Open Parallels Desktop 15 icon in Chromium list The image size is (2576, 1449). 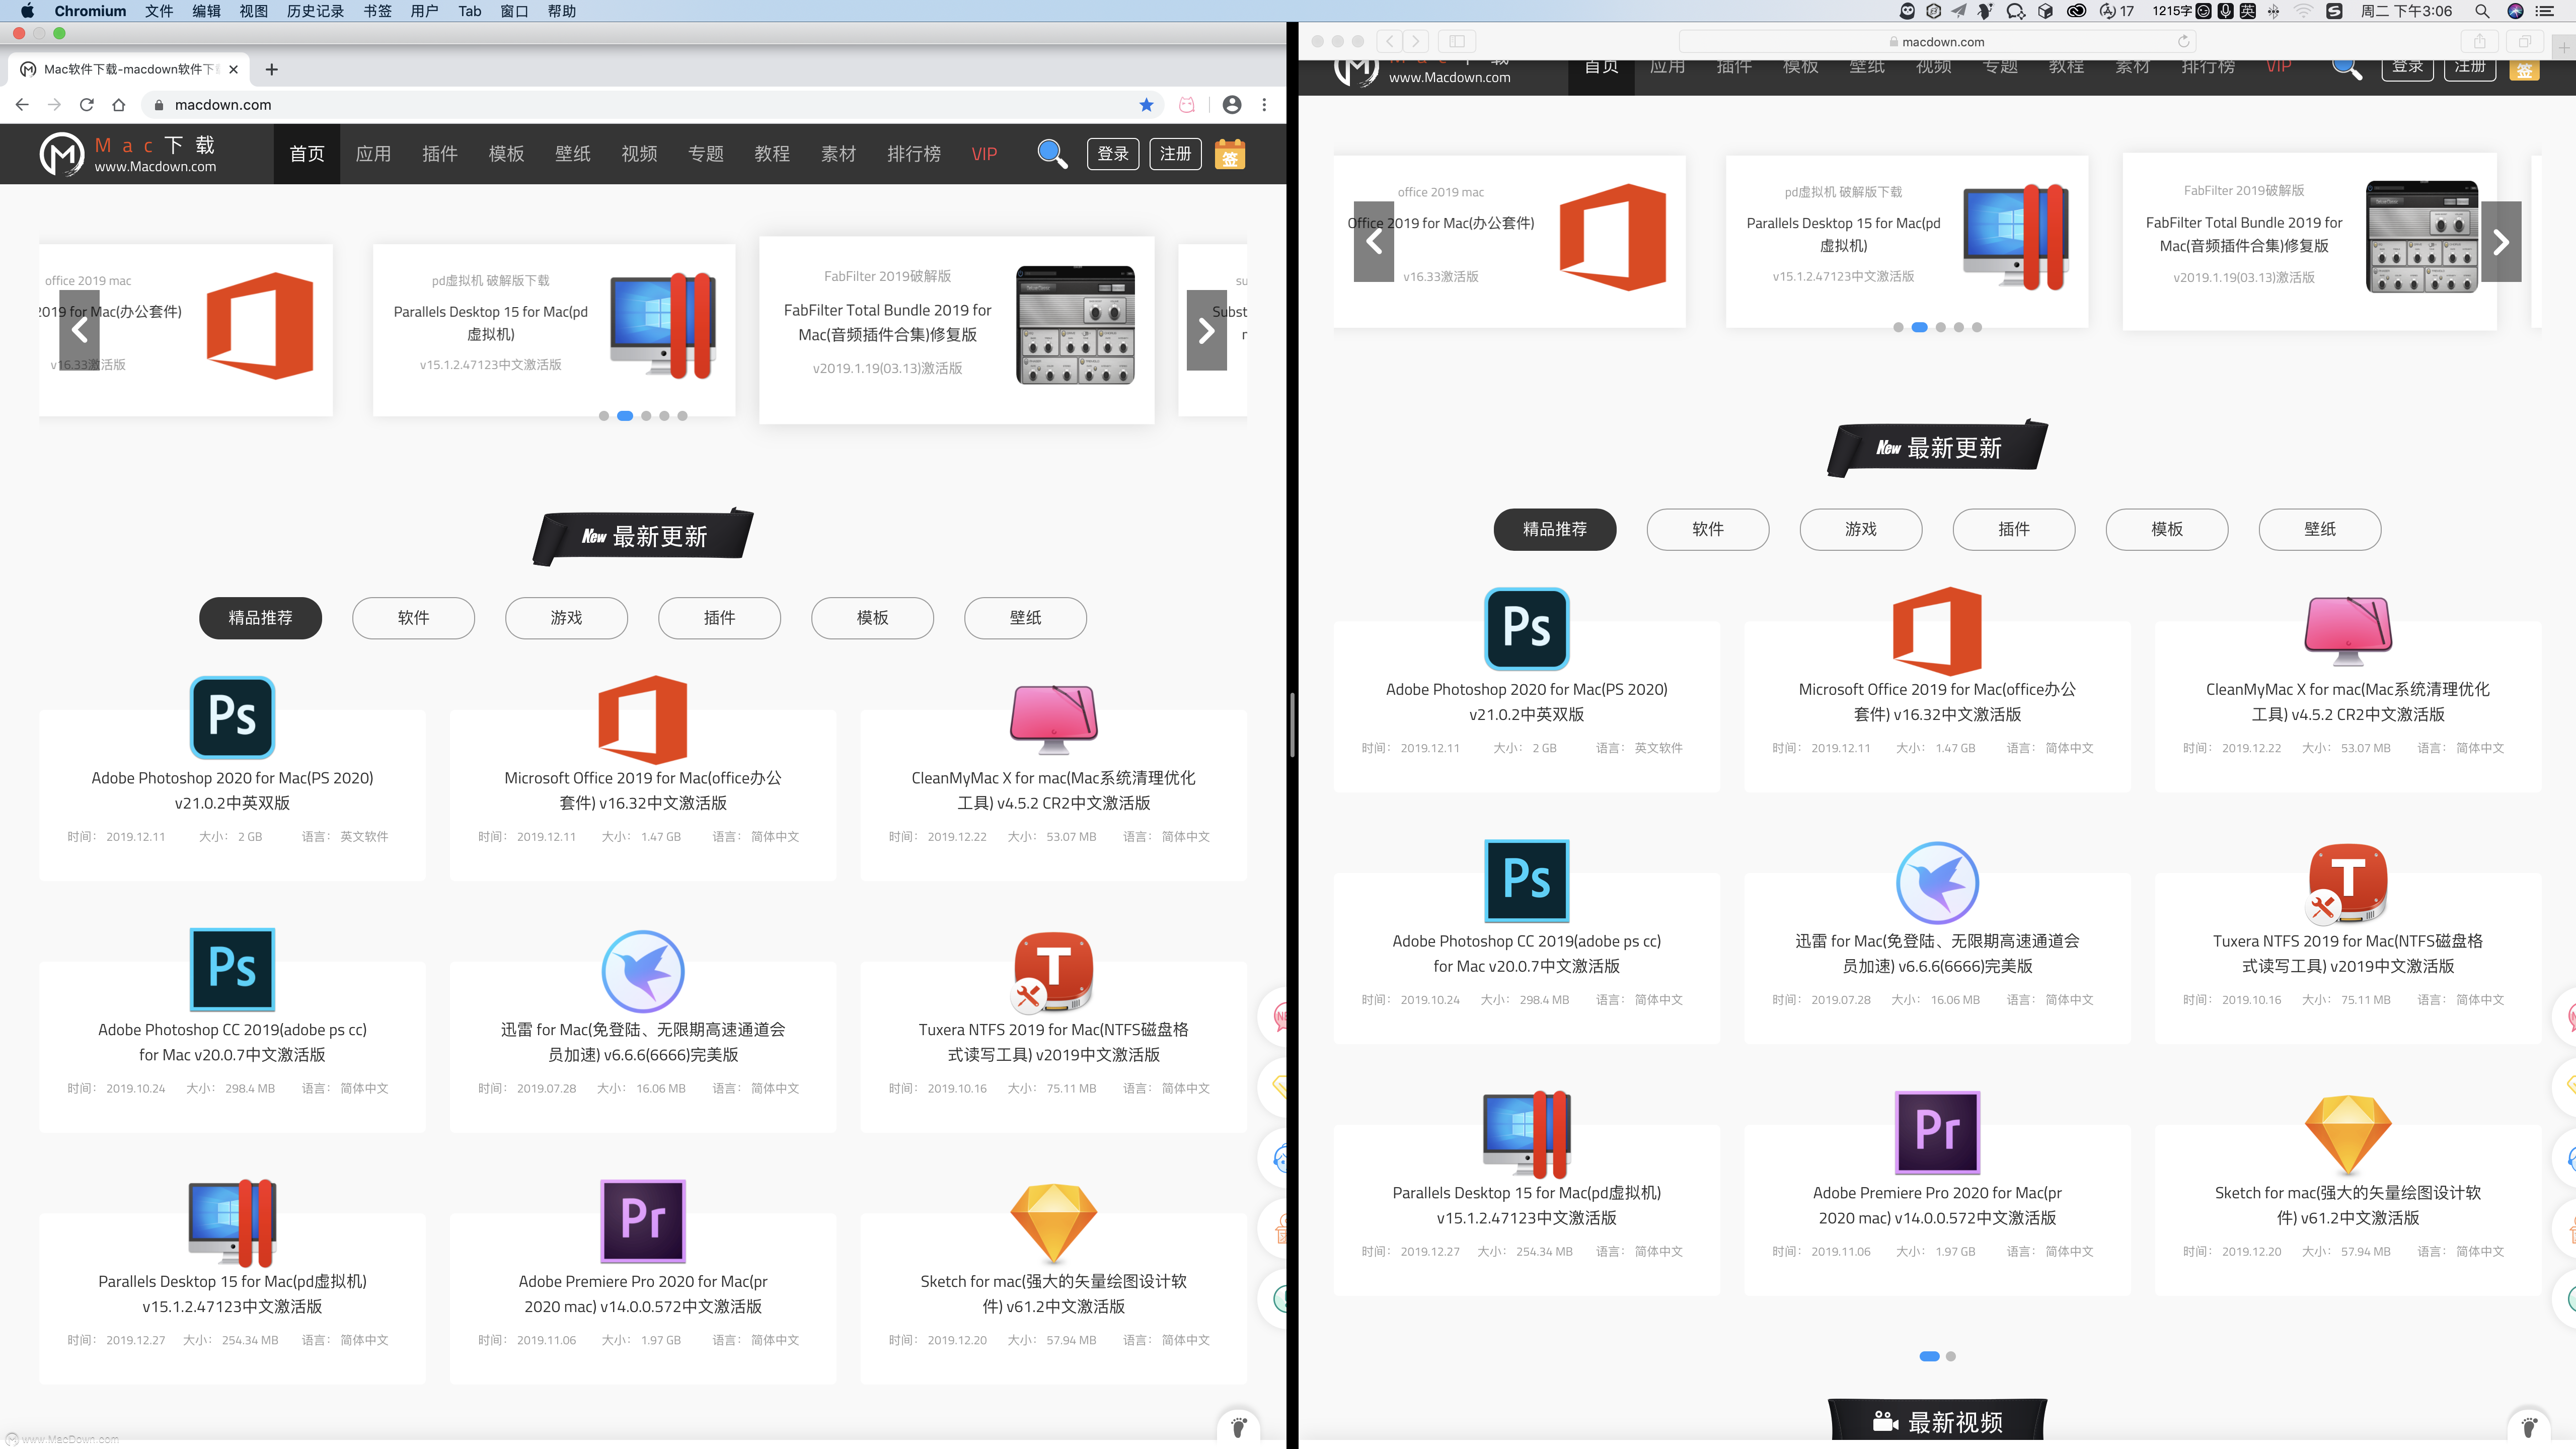tap(232, 1222)
